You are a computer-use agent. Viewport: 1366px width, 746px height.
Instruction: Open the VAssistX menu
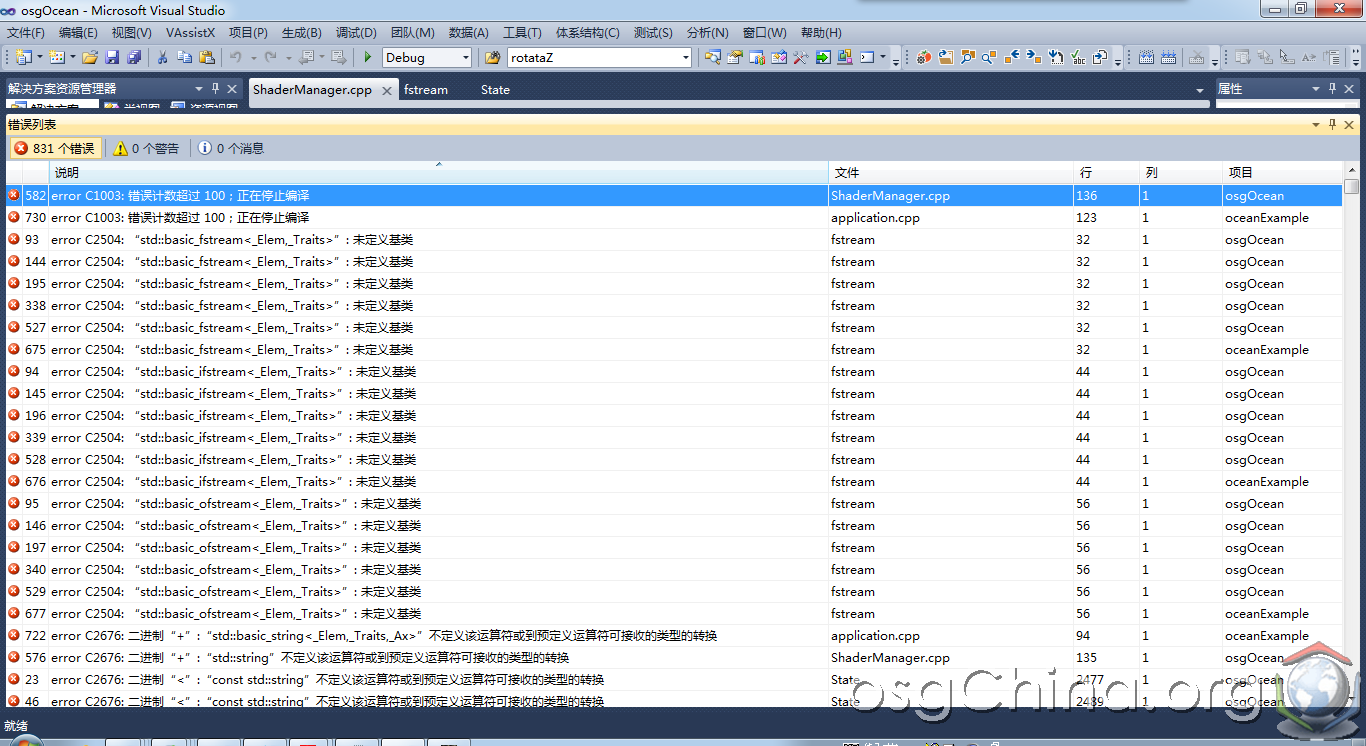tap(190, 33)
